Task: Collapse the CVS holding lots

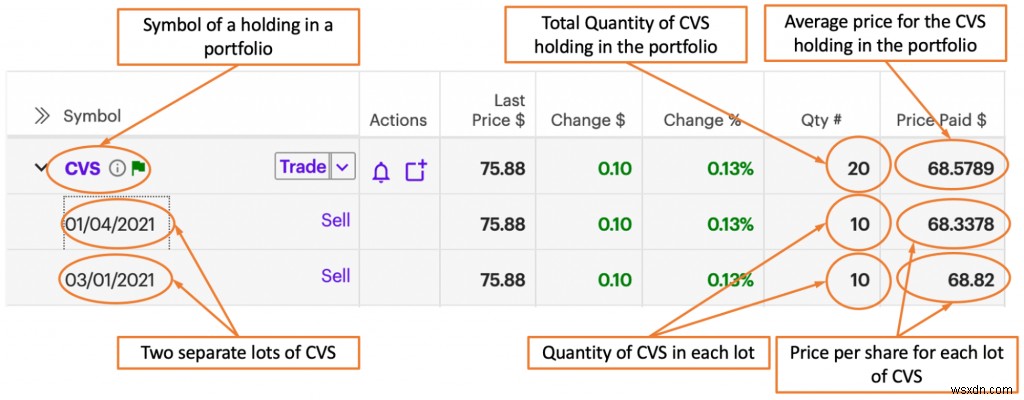Action: [x=41, y=168]
